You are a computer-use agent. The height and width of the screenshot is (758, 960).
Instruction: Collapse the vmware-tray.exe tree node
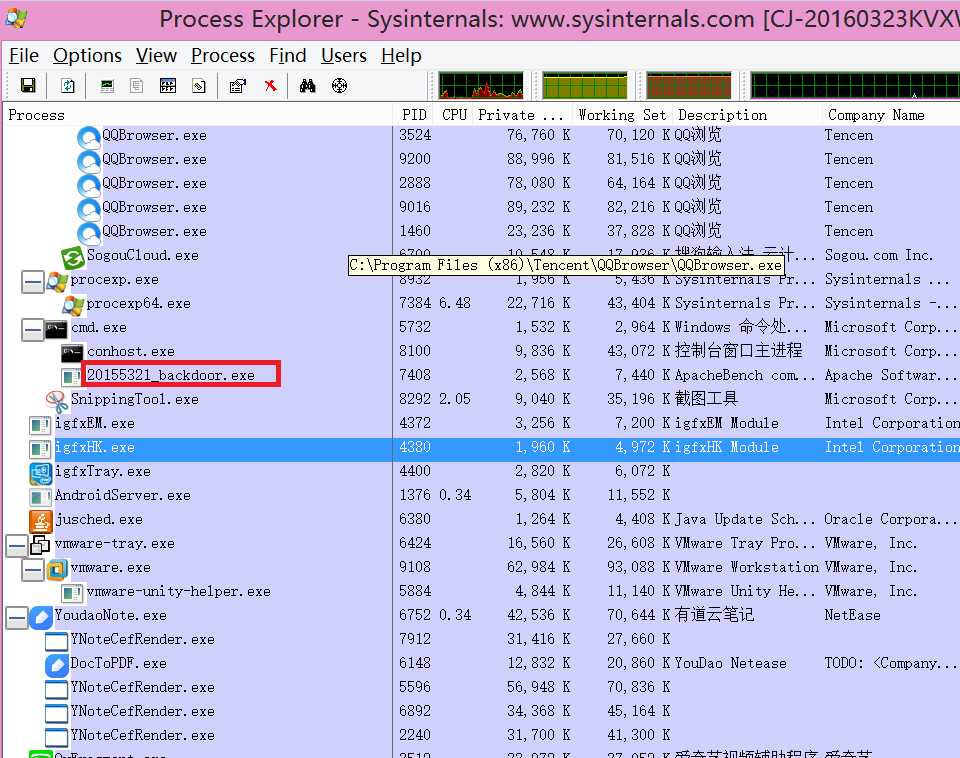coord(17,546)
